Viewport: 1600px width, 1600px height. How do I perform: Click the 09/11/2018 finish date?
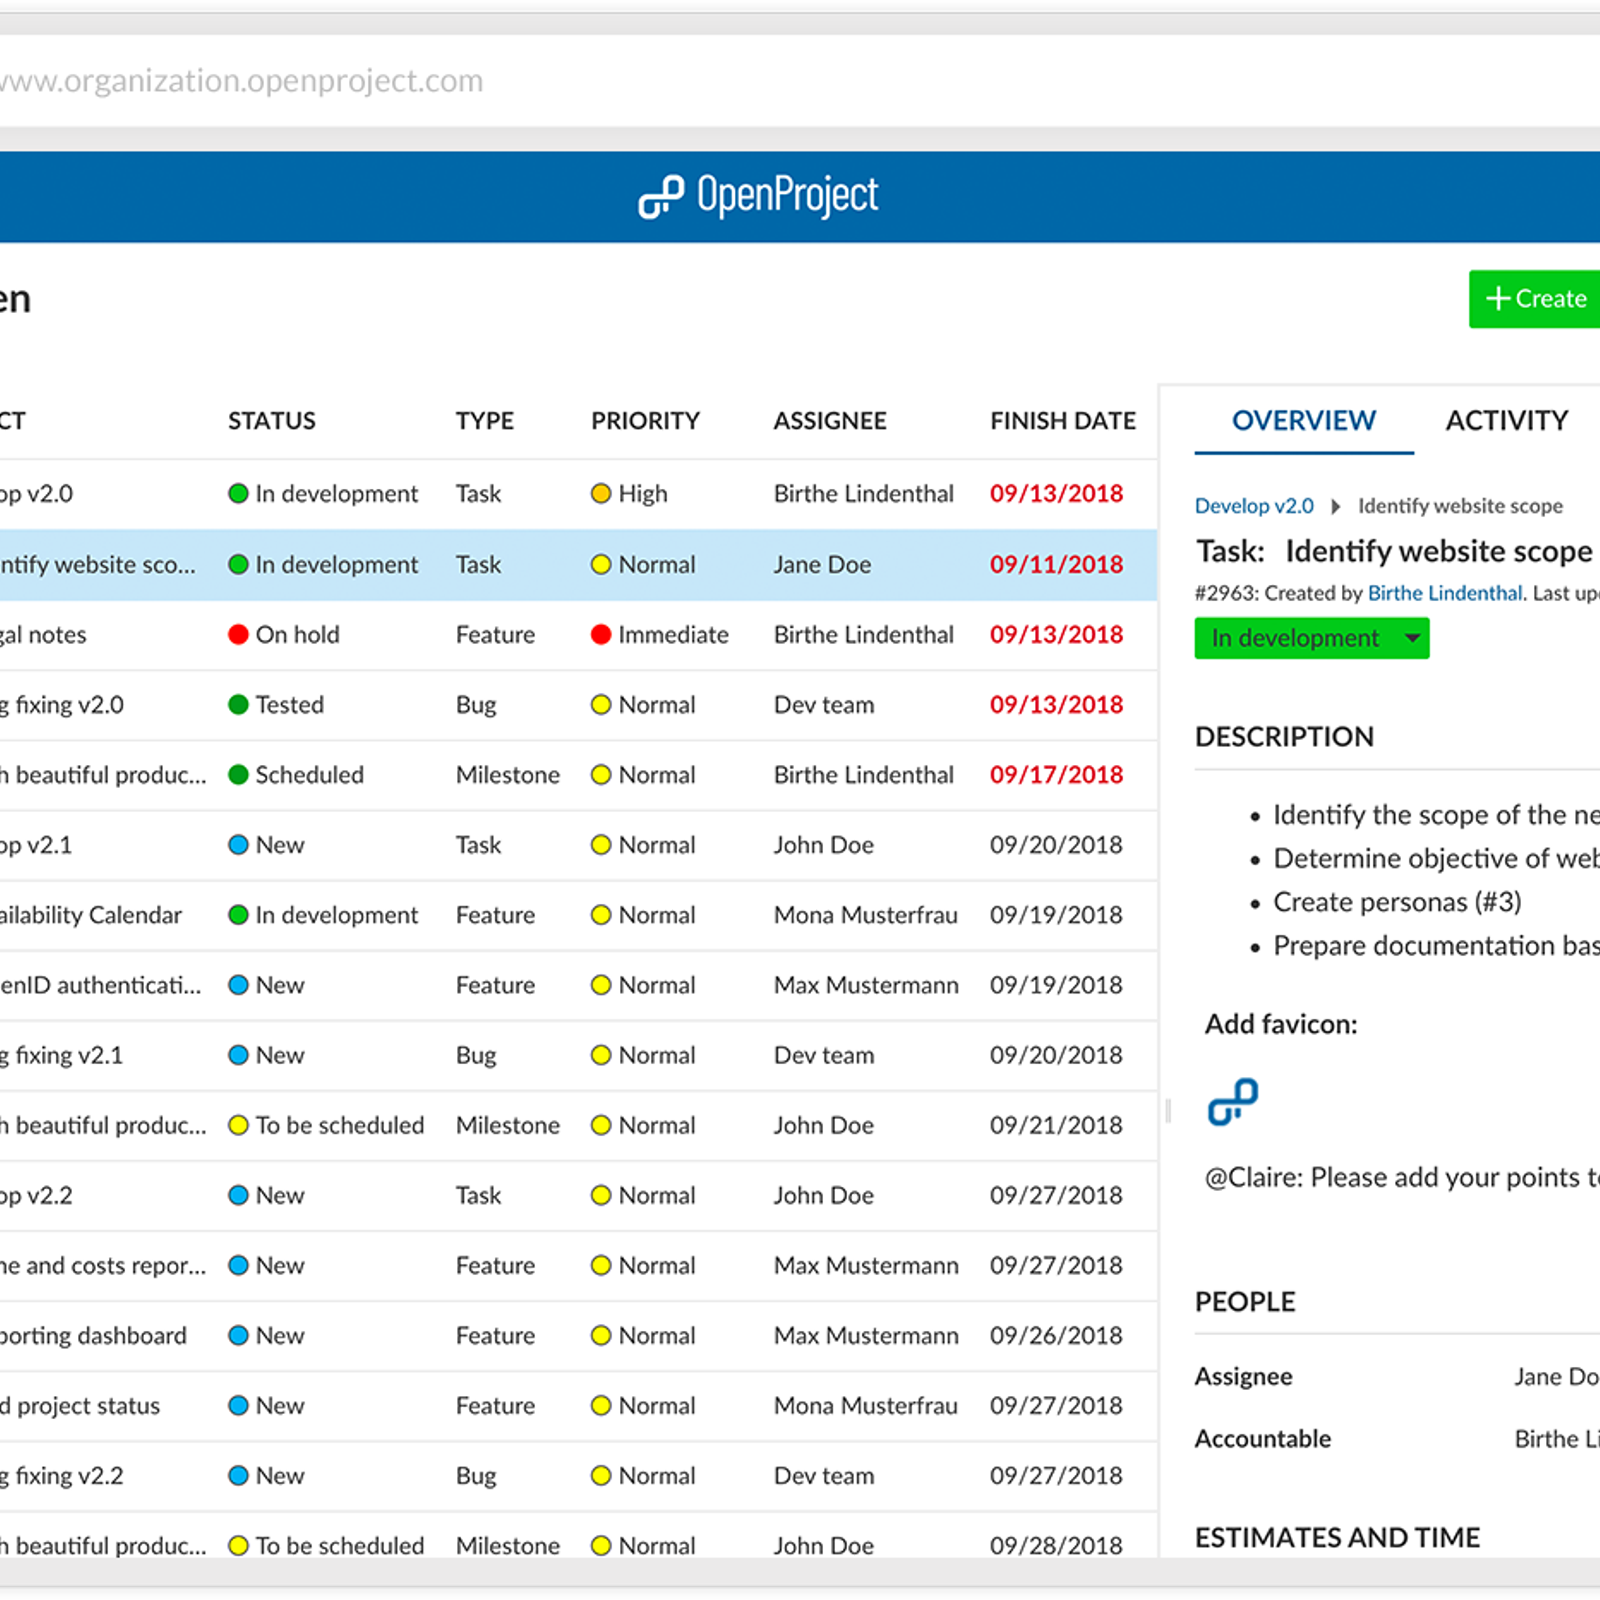tap(1056, 565)
